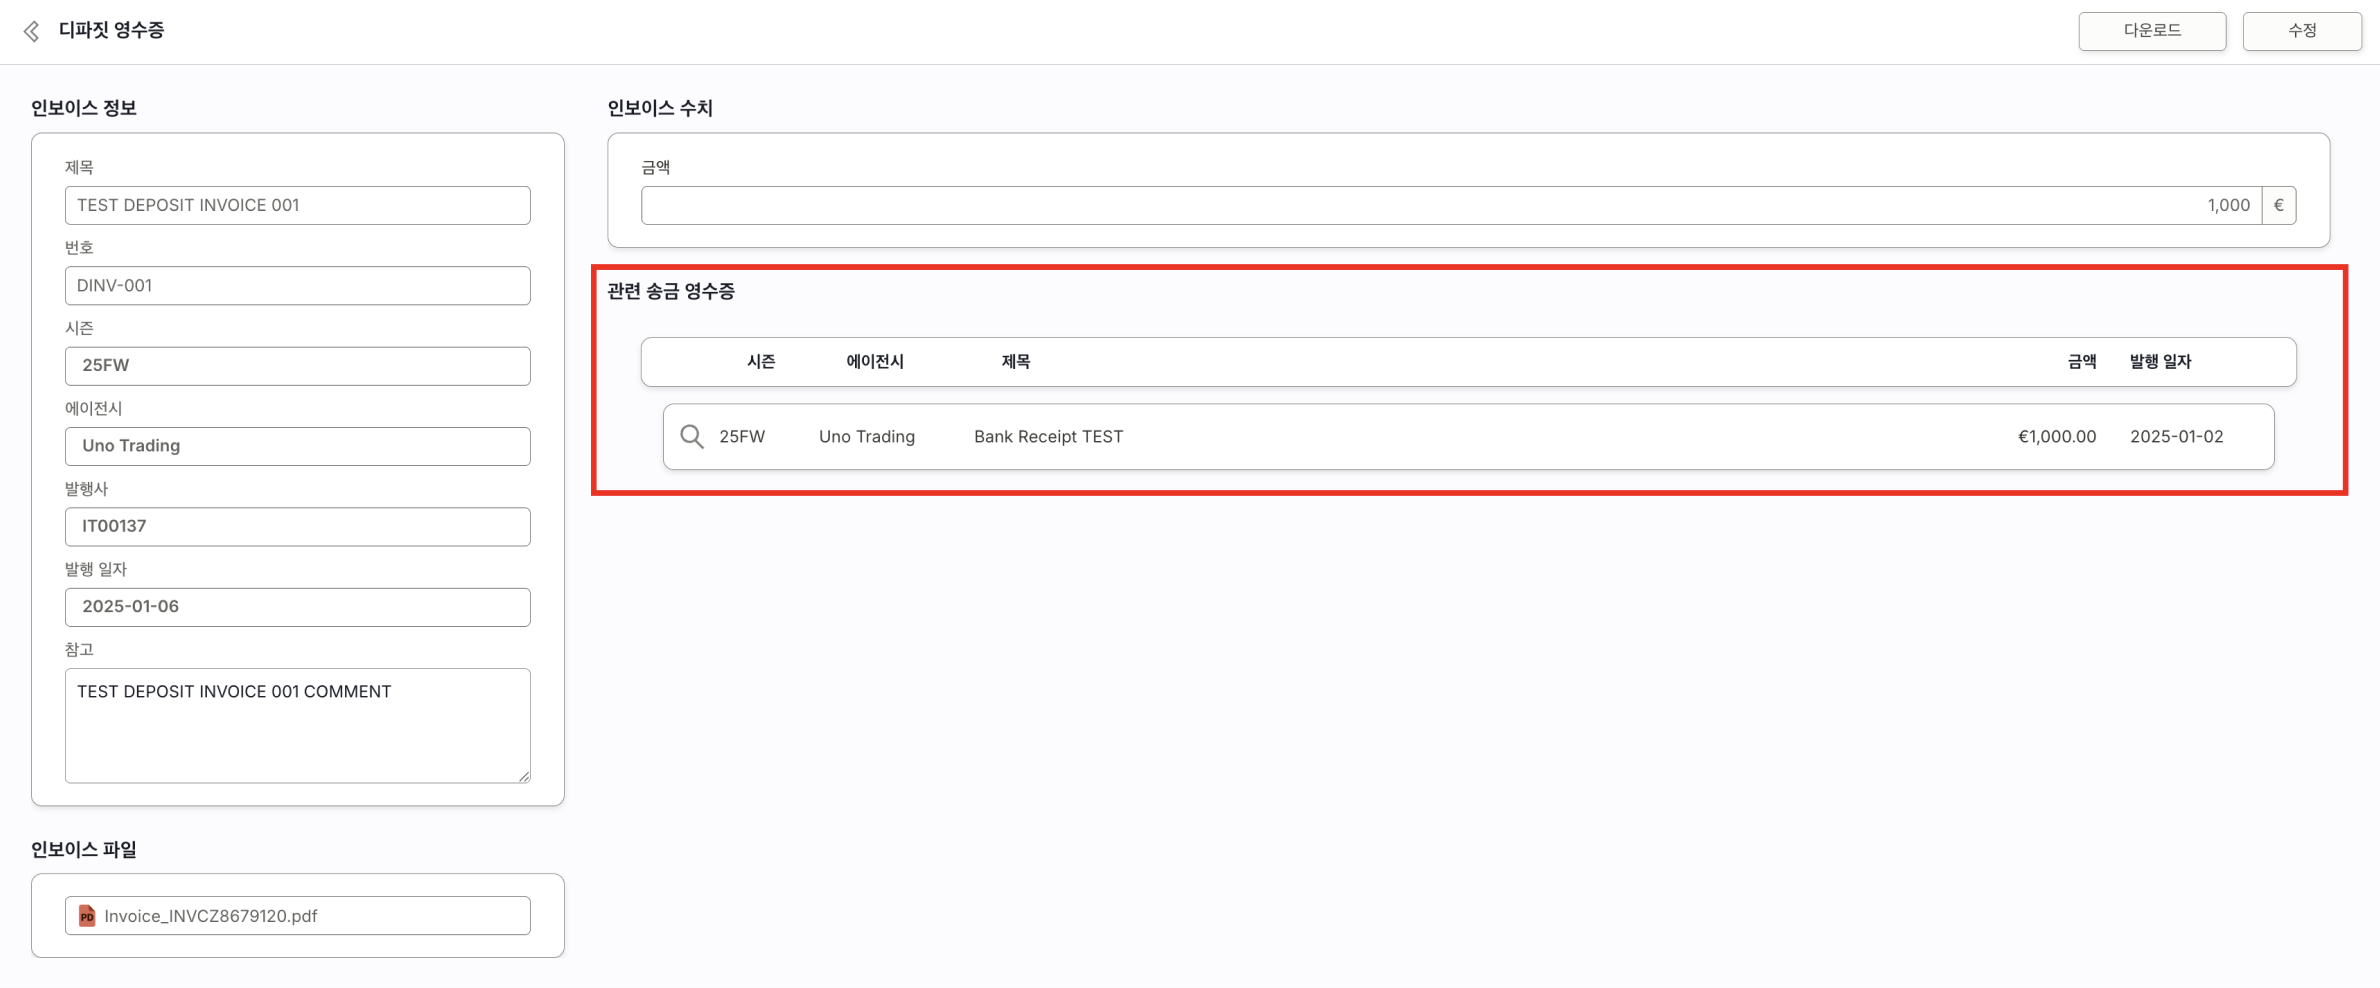Screen dimensions: 2380x988
Task: Click the 참고 comment text area
Action: pyautogui.click(x=297, y=725)
